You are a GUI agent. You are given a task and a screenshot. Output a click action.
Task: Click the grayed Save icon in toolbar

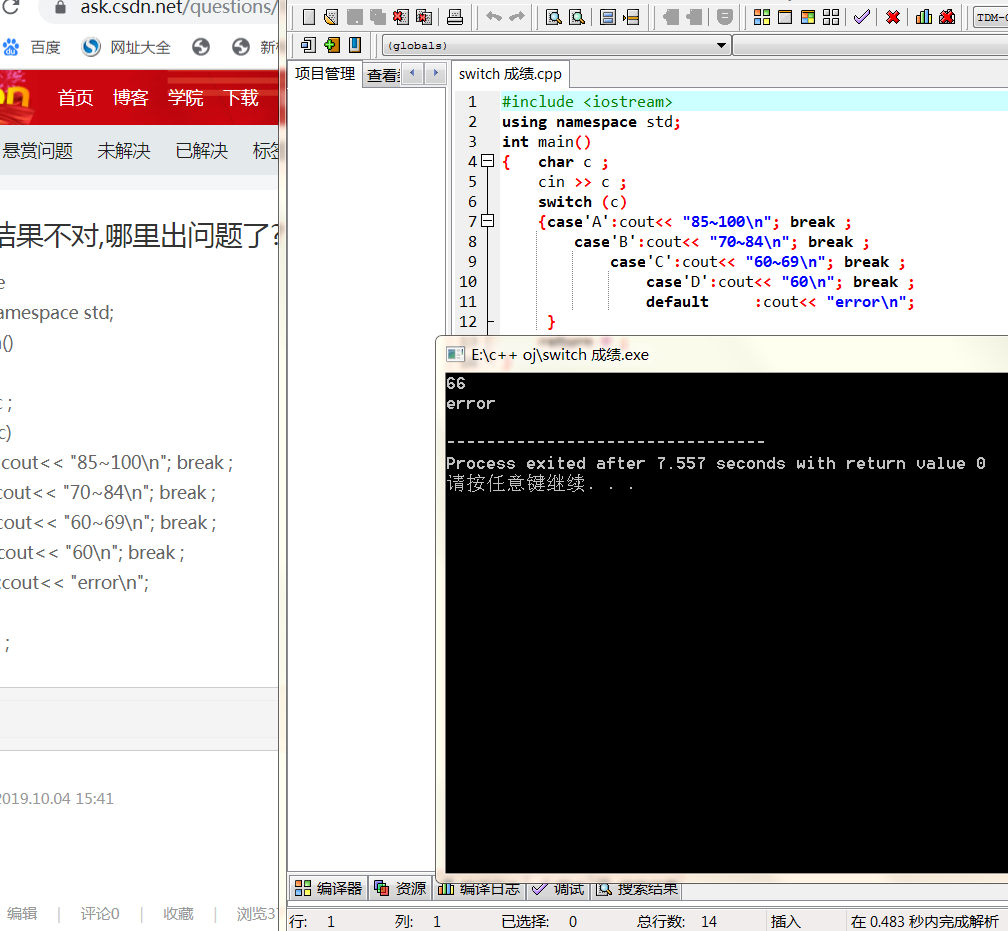[354, 17]
